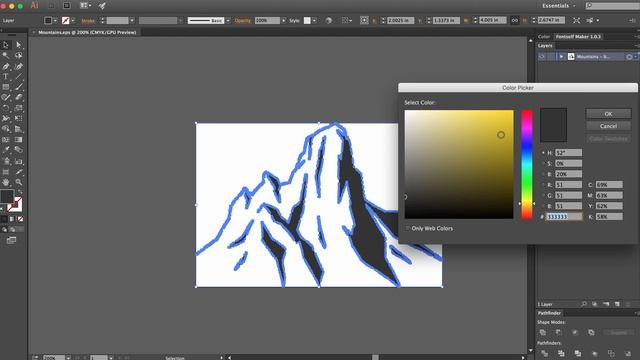Click the Divide pathfinder icon
Viewport: 640px width, 360px height.
click(544, 353)
